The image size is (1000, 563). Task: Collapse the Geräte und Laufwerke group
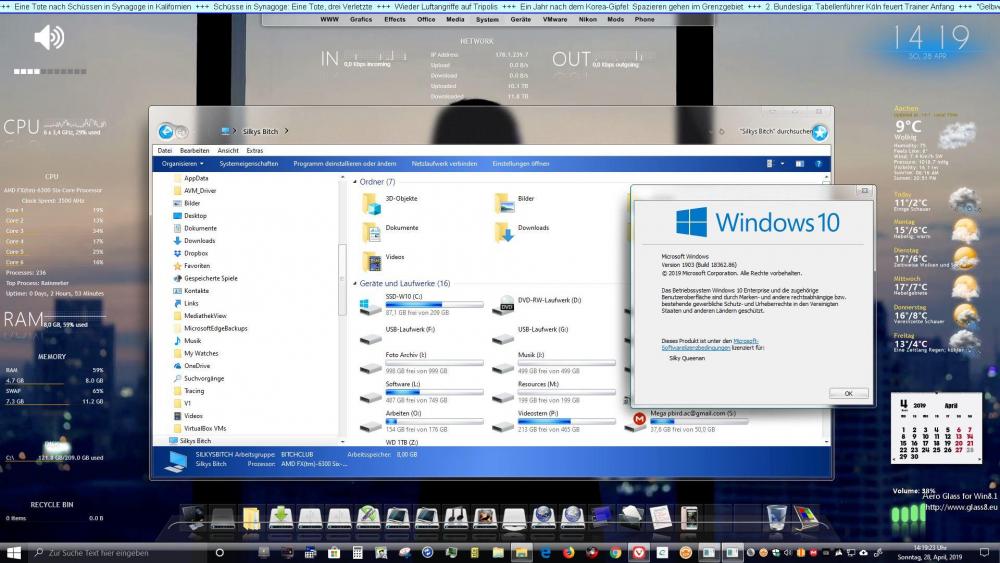(353, 283)
